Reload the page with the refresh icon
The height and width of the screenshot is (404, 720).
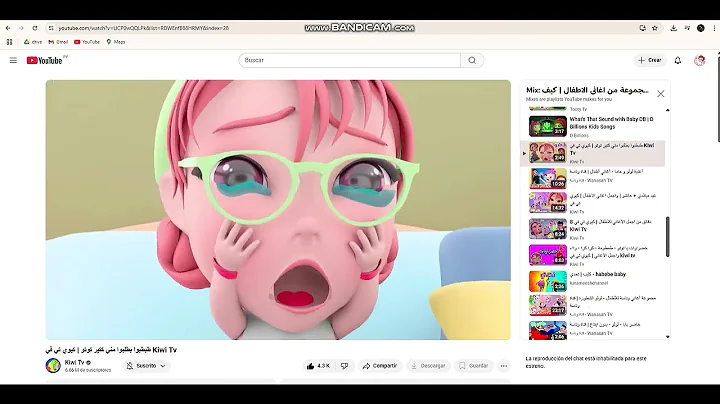(35, 28)
